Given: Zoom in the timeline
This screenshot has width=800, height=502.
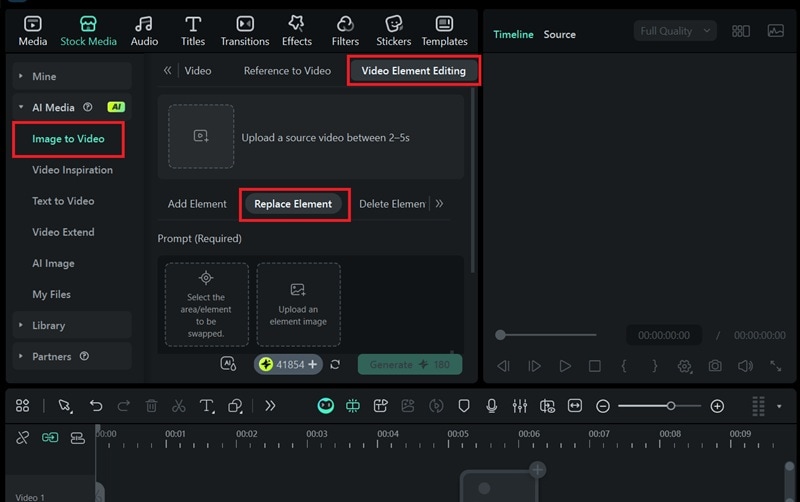Looking at the screenshot, I should pos(717,406).
